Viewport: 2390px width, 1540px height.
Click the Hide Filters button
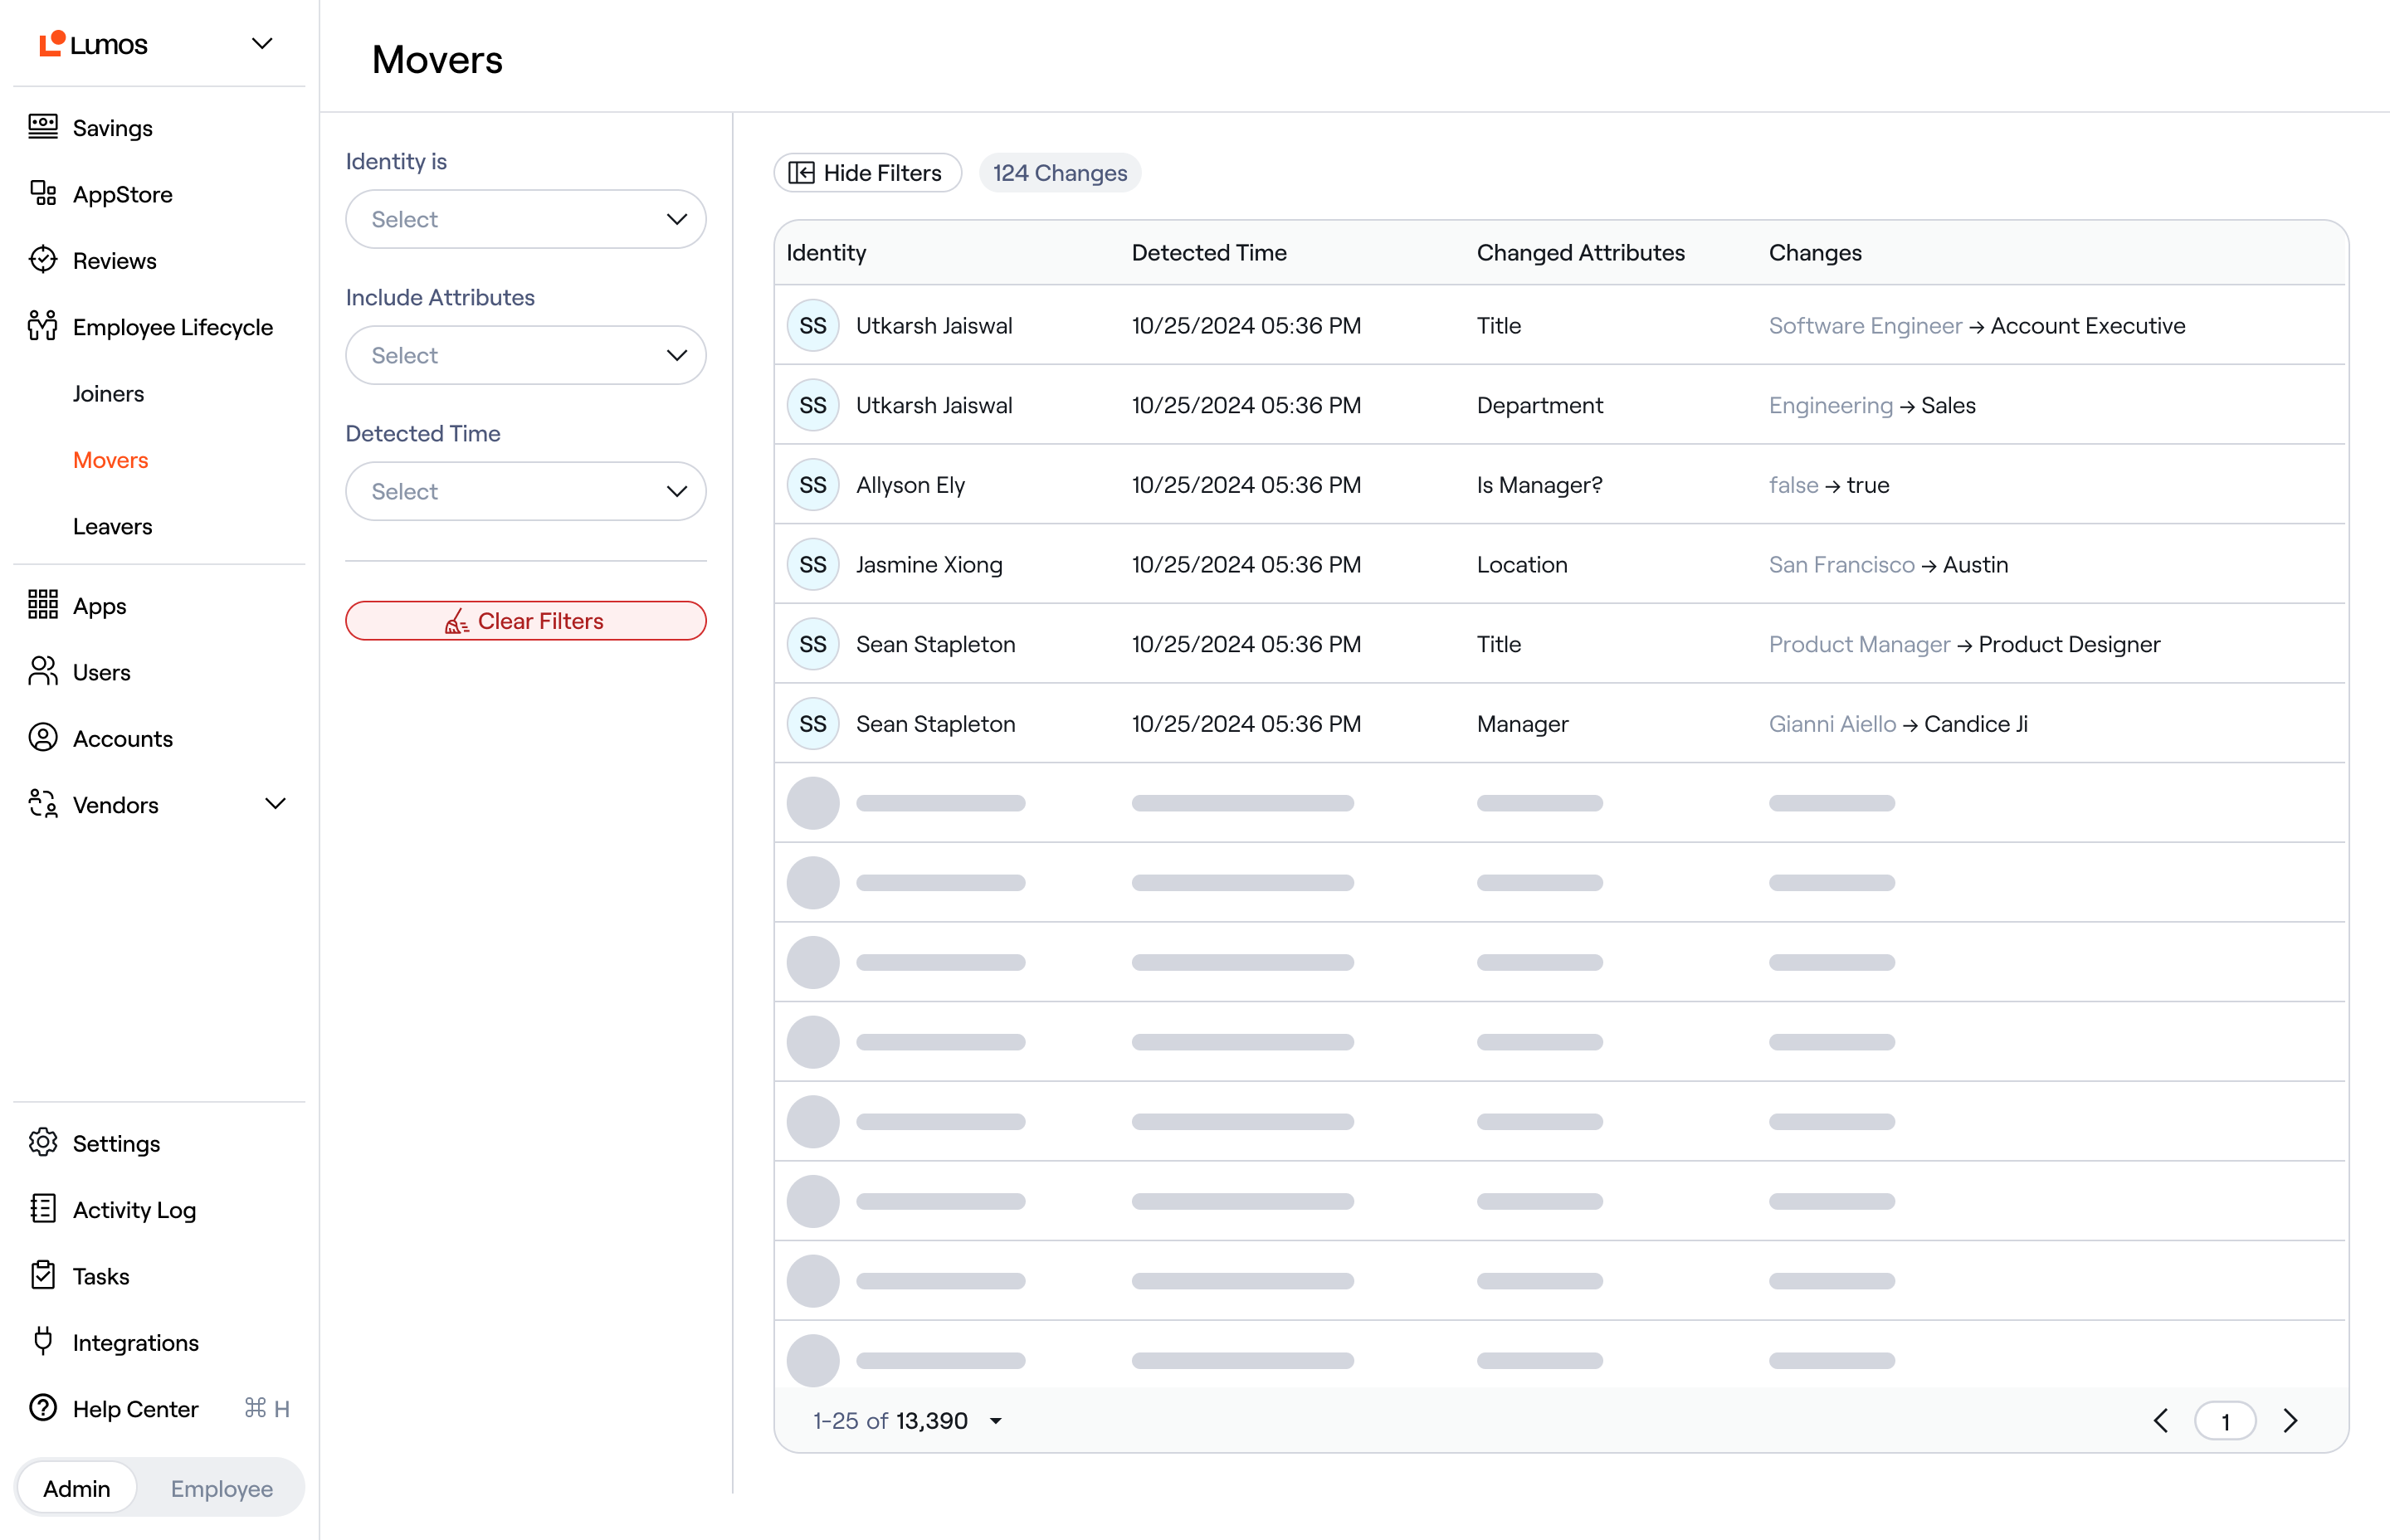[867, 173]
